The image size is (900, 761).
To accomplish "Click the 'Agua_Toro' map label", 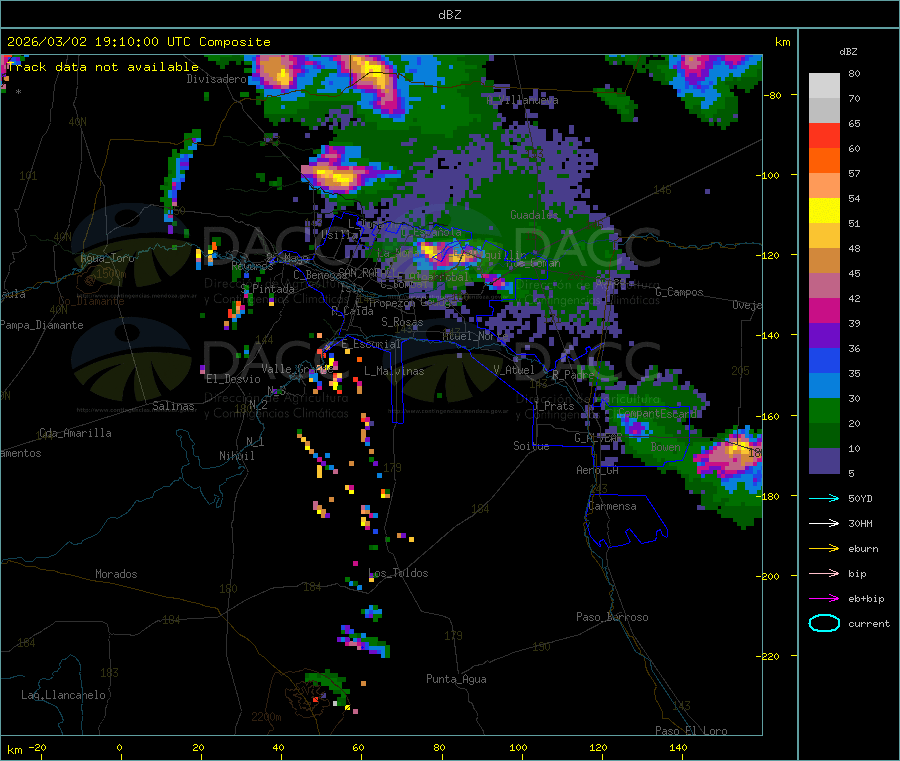I will (107, 258).
